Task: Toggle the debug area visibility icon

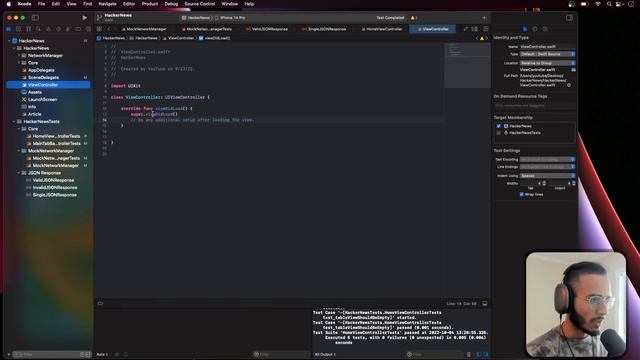Action: tap(484, 304)
